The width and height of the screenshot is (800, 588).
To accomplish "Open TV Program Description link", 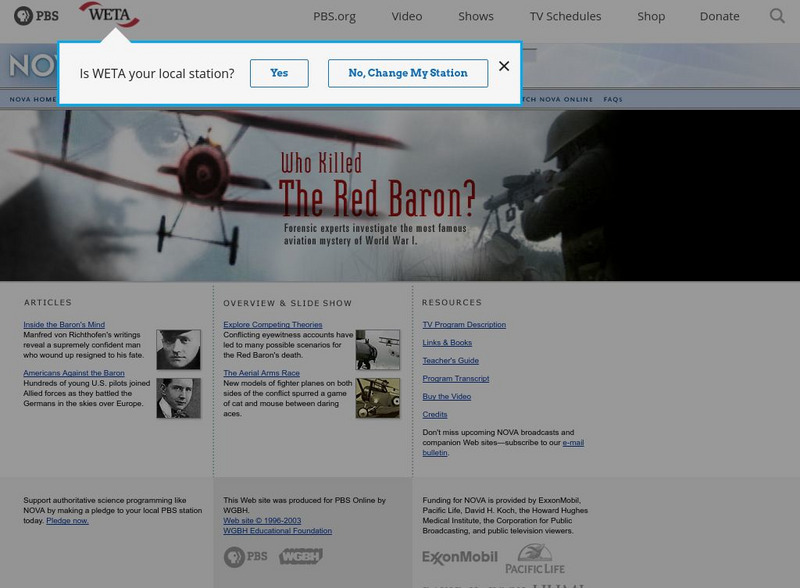I will [x=464, y=325].
